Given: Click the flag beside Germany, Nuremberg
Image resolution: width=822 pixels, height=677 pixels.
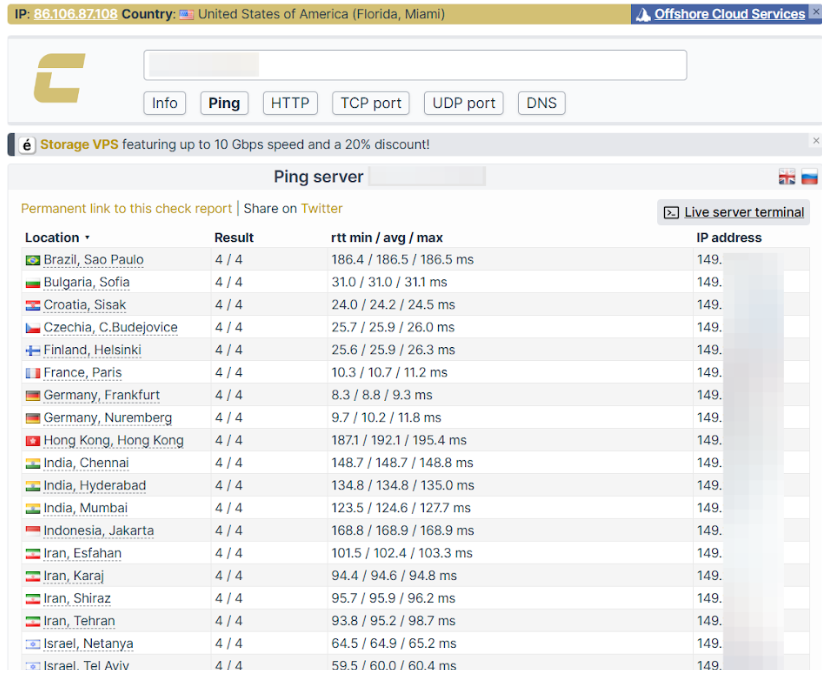Looking at the screenshot, I should (x=33, y=418).
